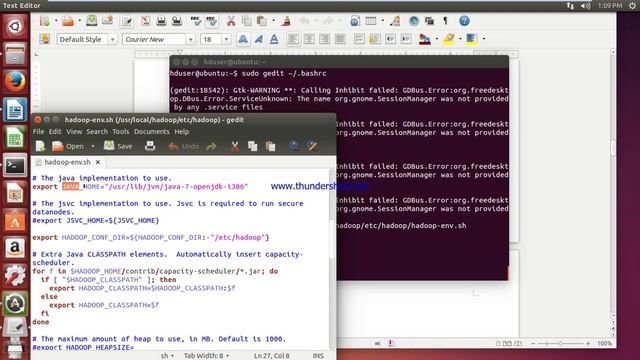
Task: Toggle Centered alignment in Writer toolbar
Action: point(309,39)
